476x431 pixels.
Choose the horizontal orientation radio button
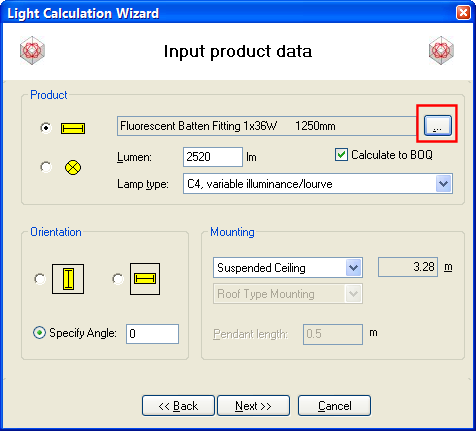click(118, 279)
